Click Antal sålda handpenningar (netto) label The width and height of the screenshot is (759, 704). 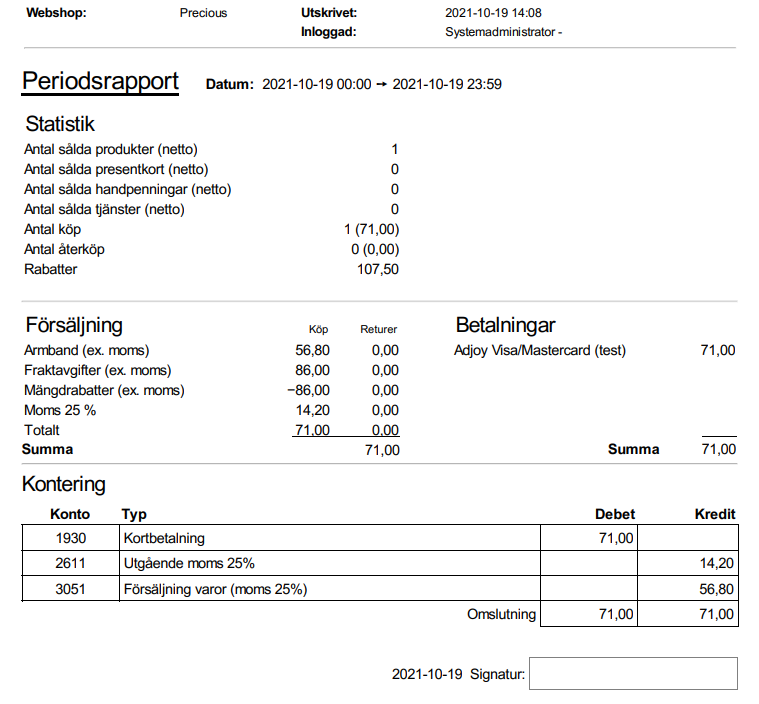click(128, 189)
